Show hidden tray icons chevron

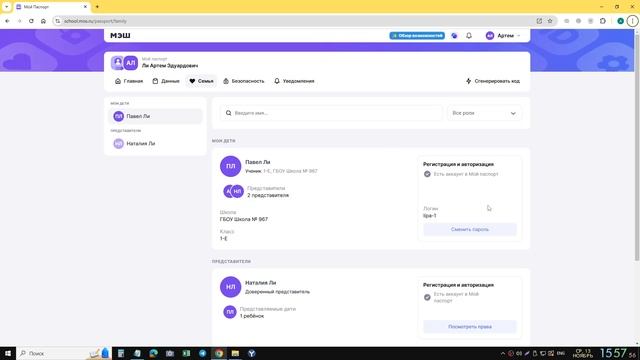(502, 353)
